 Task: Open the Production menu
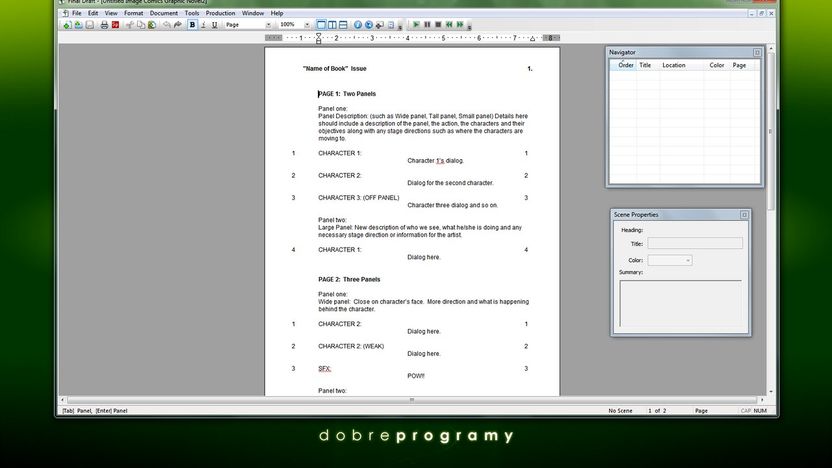pos(220,13)
